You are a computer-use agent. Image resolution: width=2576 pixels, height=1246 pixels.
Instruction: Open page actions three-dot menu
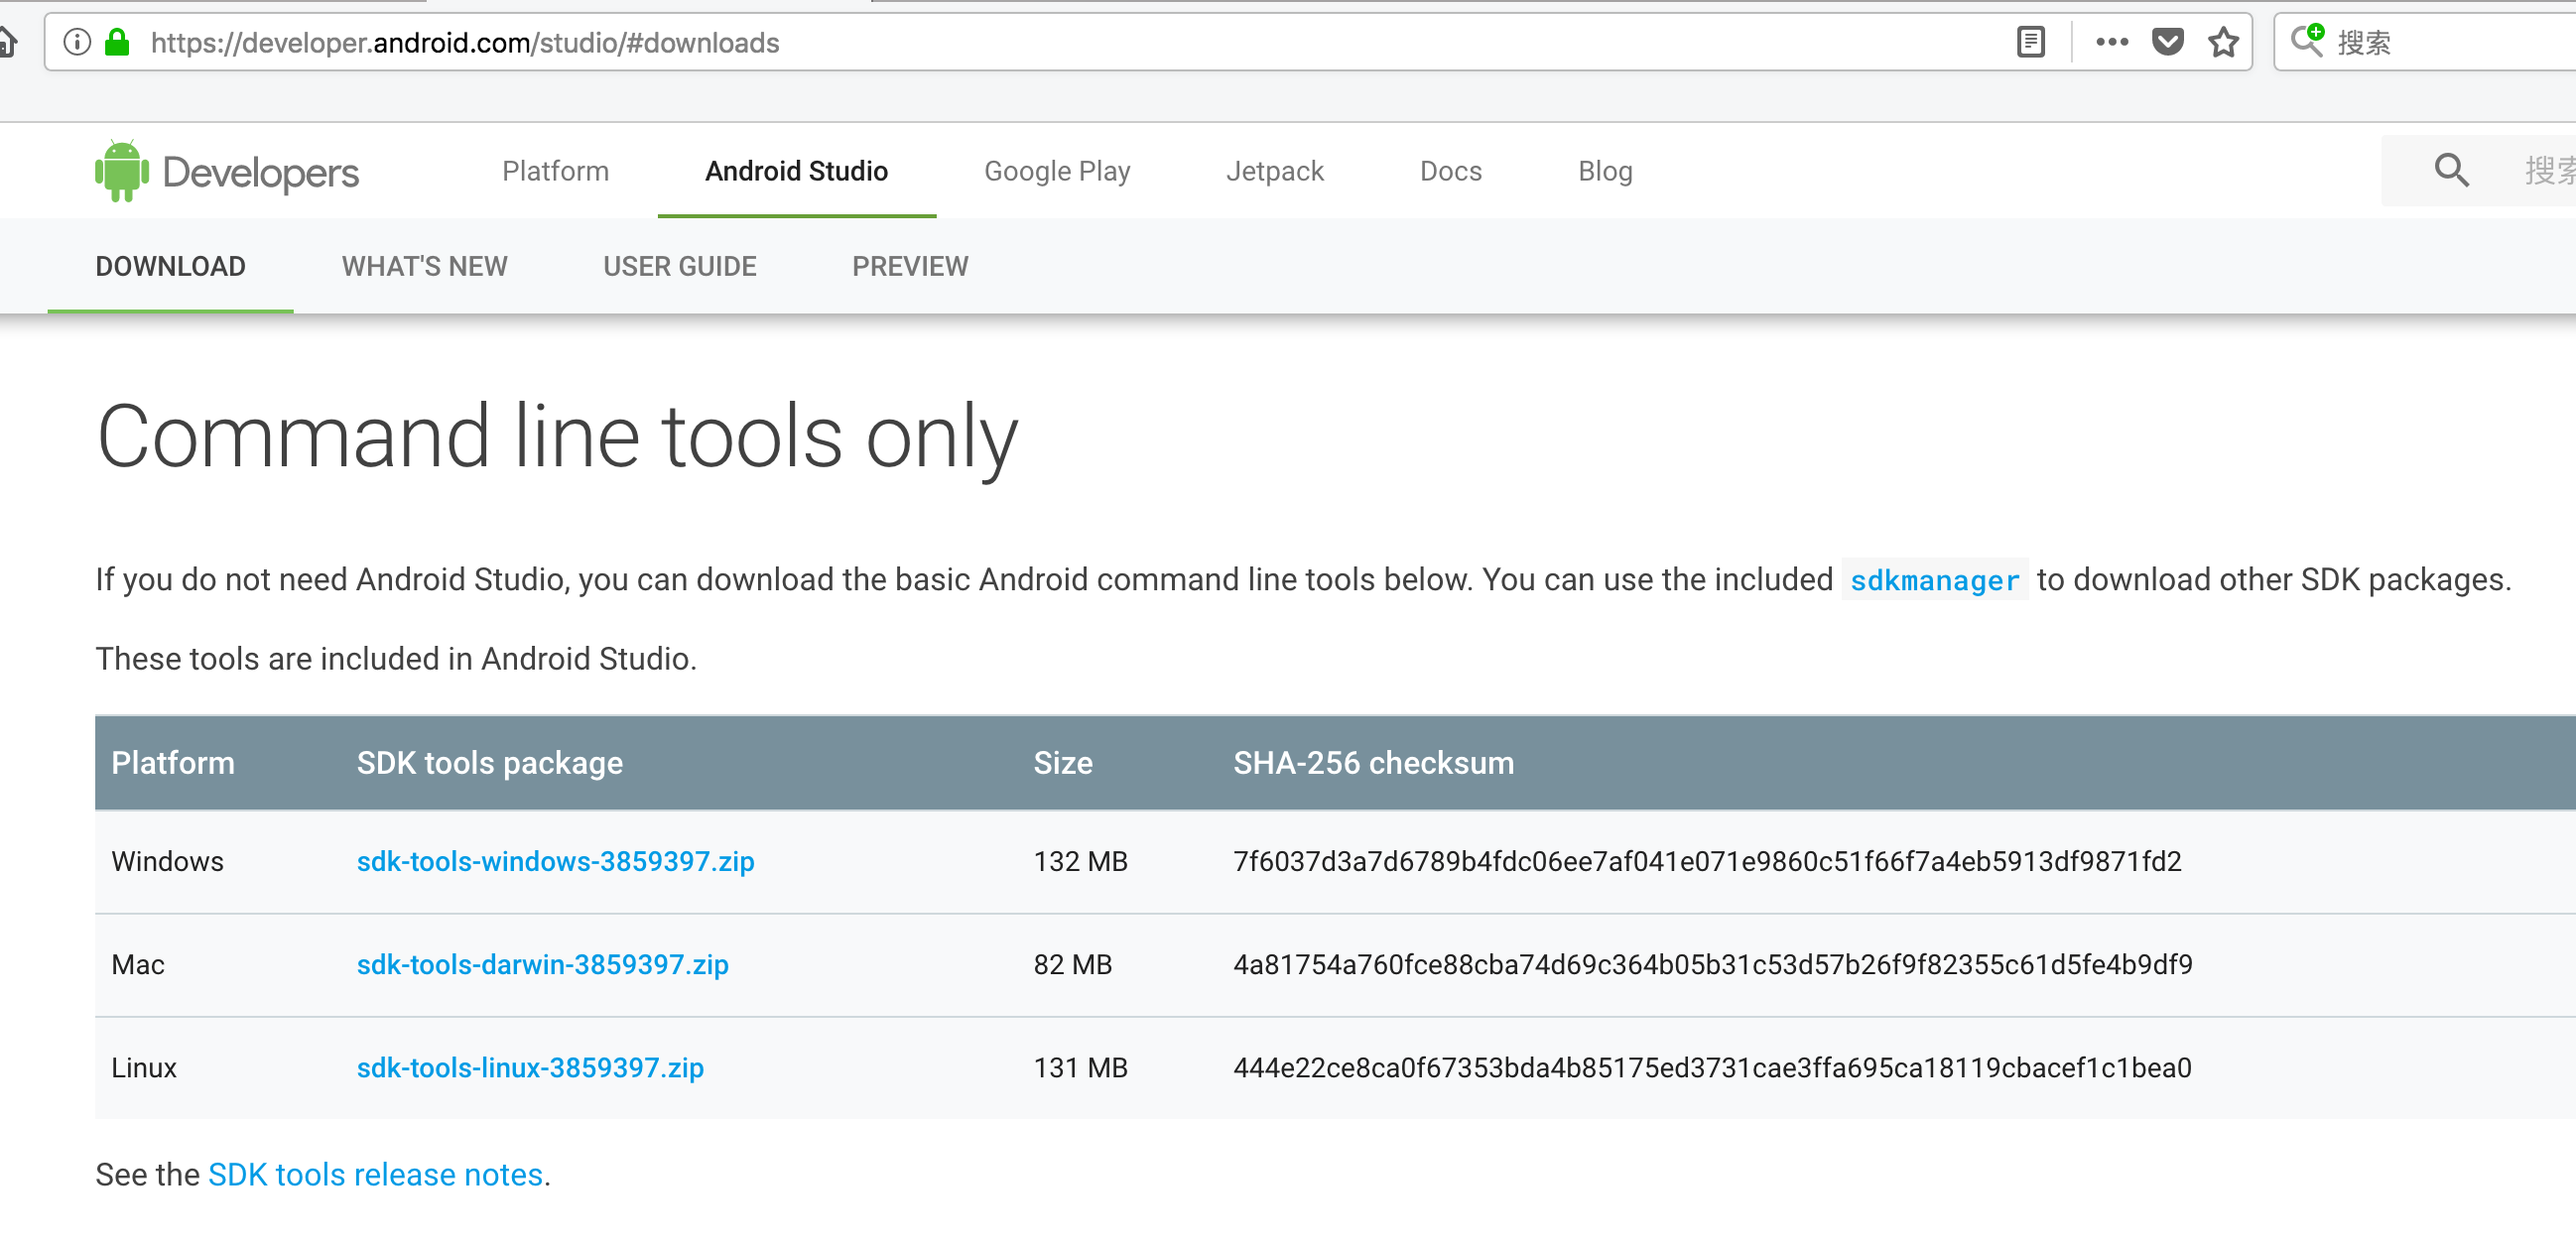pos(2111,42)
